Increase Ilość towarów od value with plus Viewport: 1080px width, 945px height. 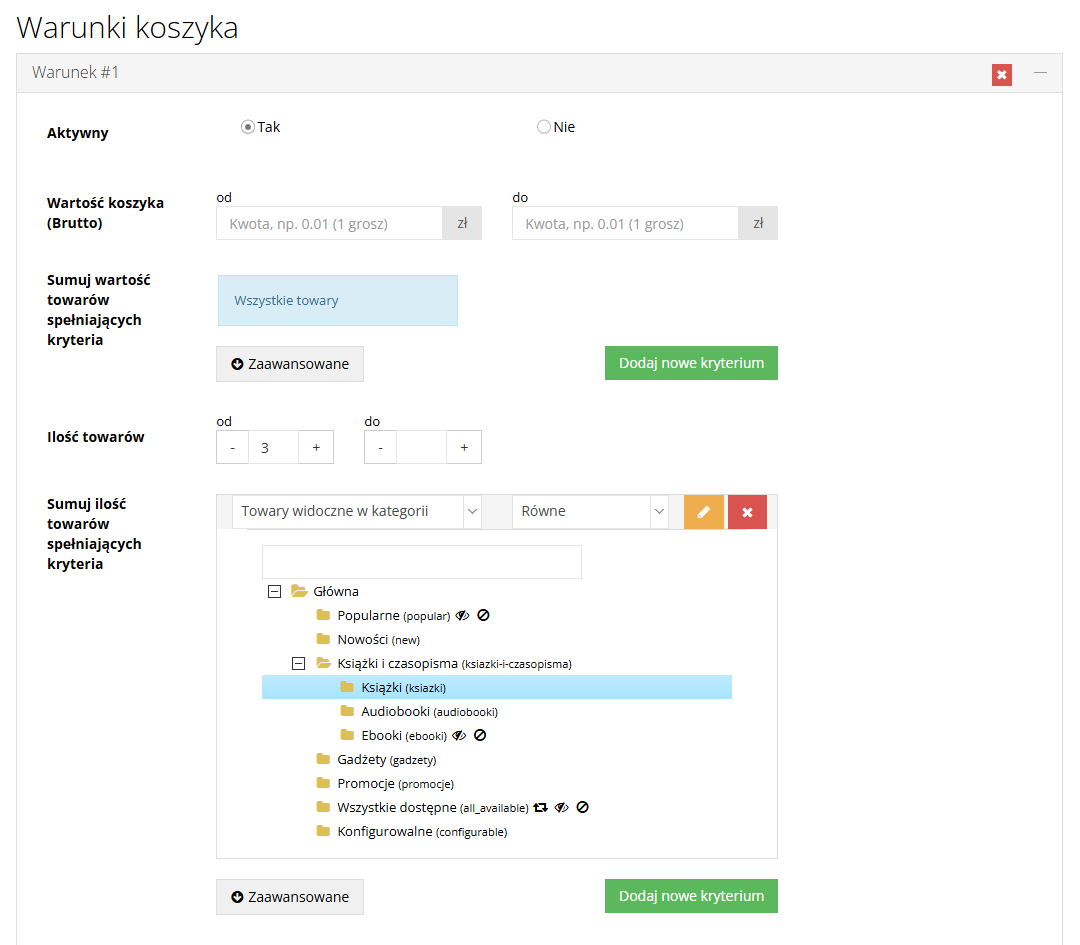pyautogui.click(x=316, y=448)
